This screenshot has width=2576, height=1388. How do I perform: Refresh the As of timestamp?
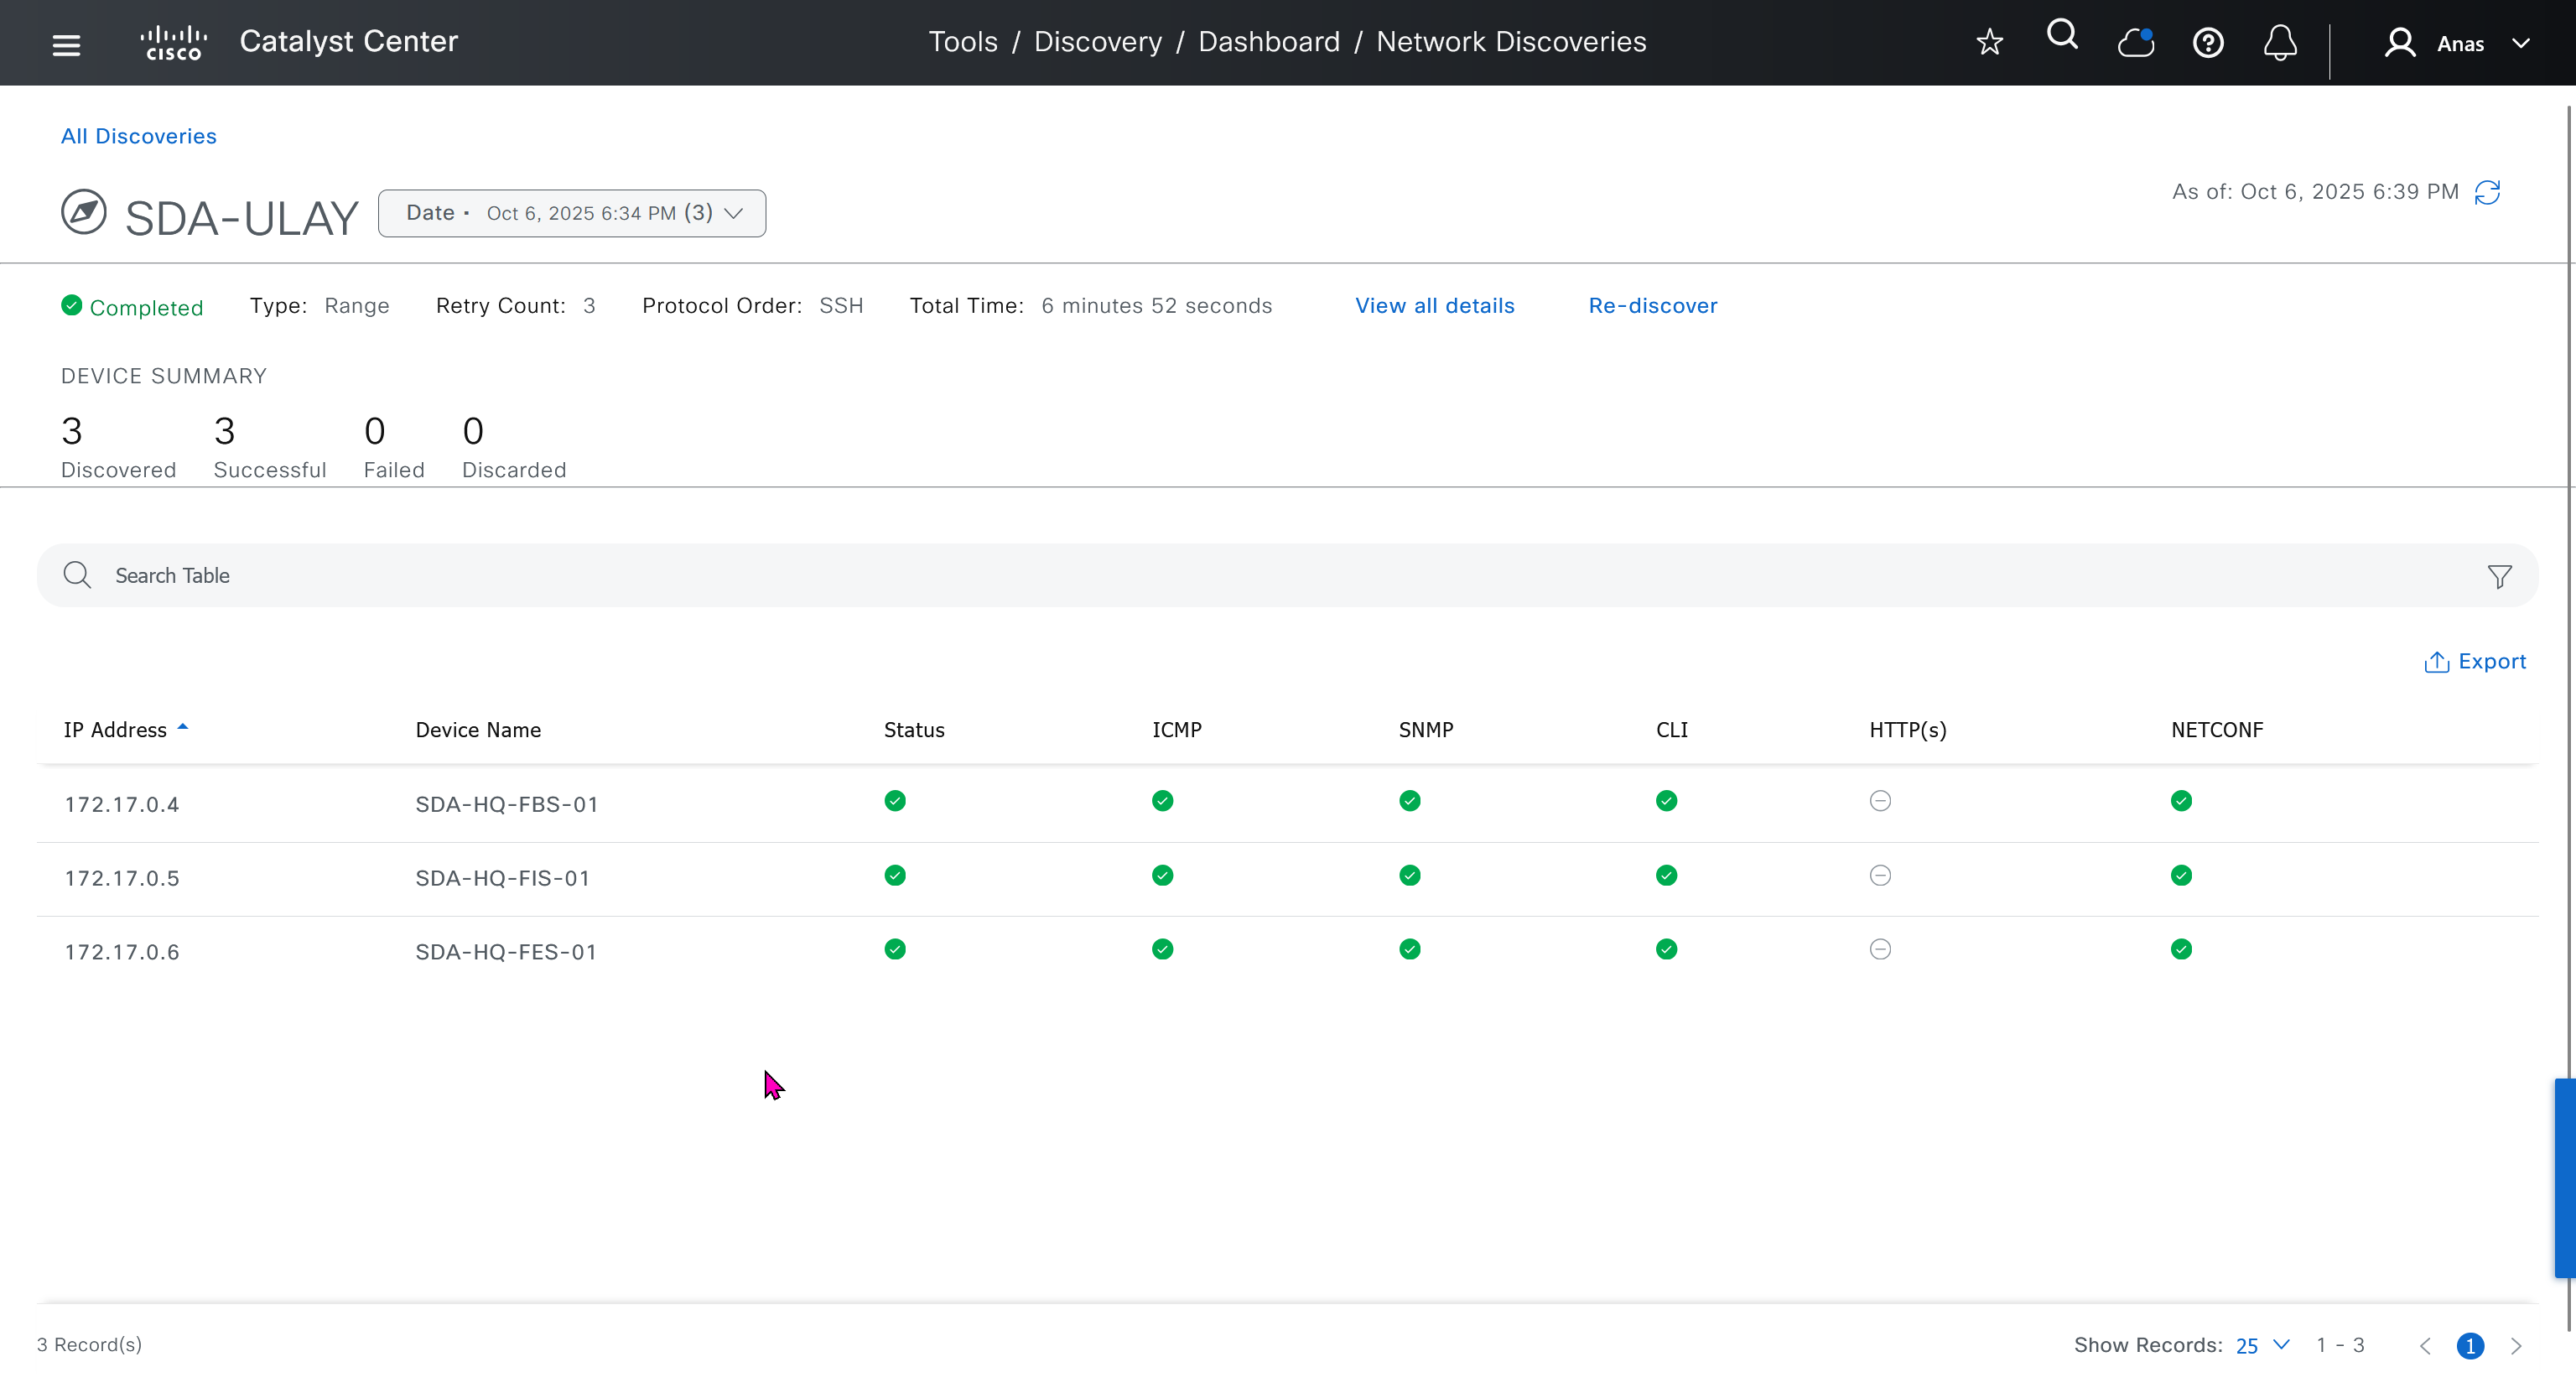point(2487,192)
